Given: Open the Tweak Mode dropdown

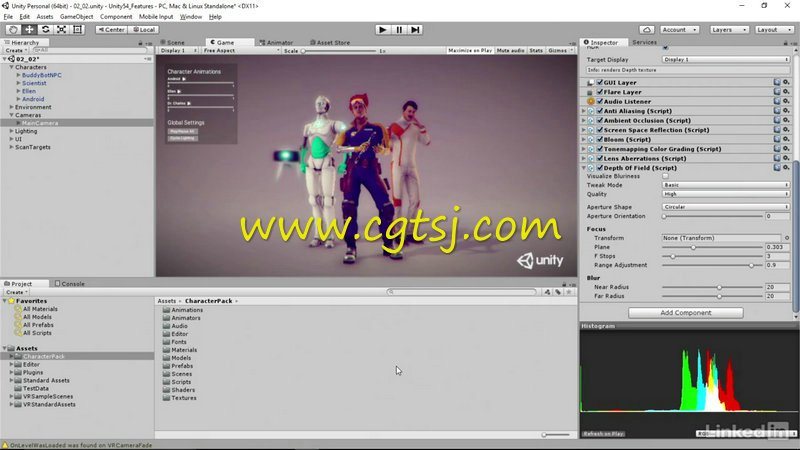Looking at the screenshot, I should click(726, 185).
